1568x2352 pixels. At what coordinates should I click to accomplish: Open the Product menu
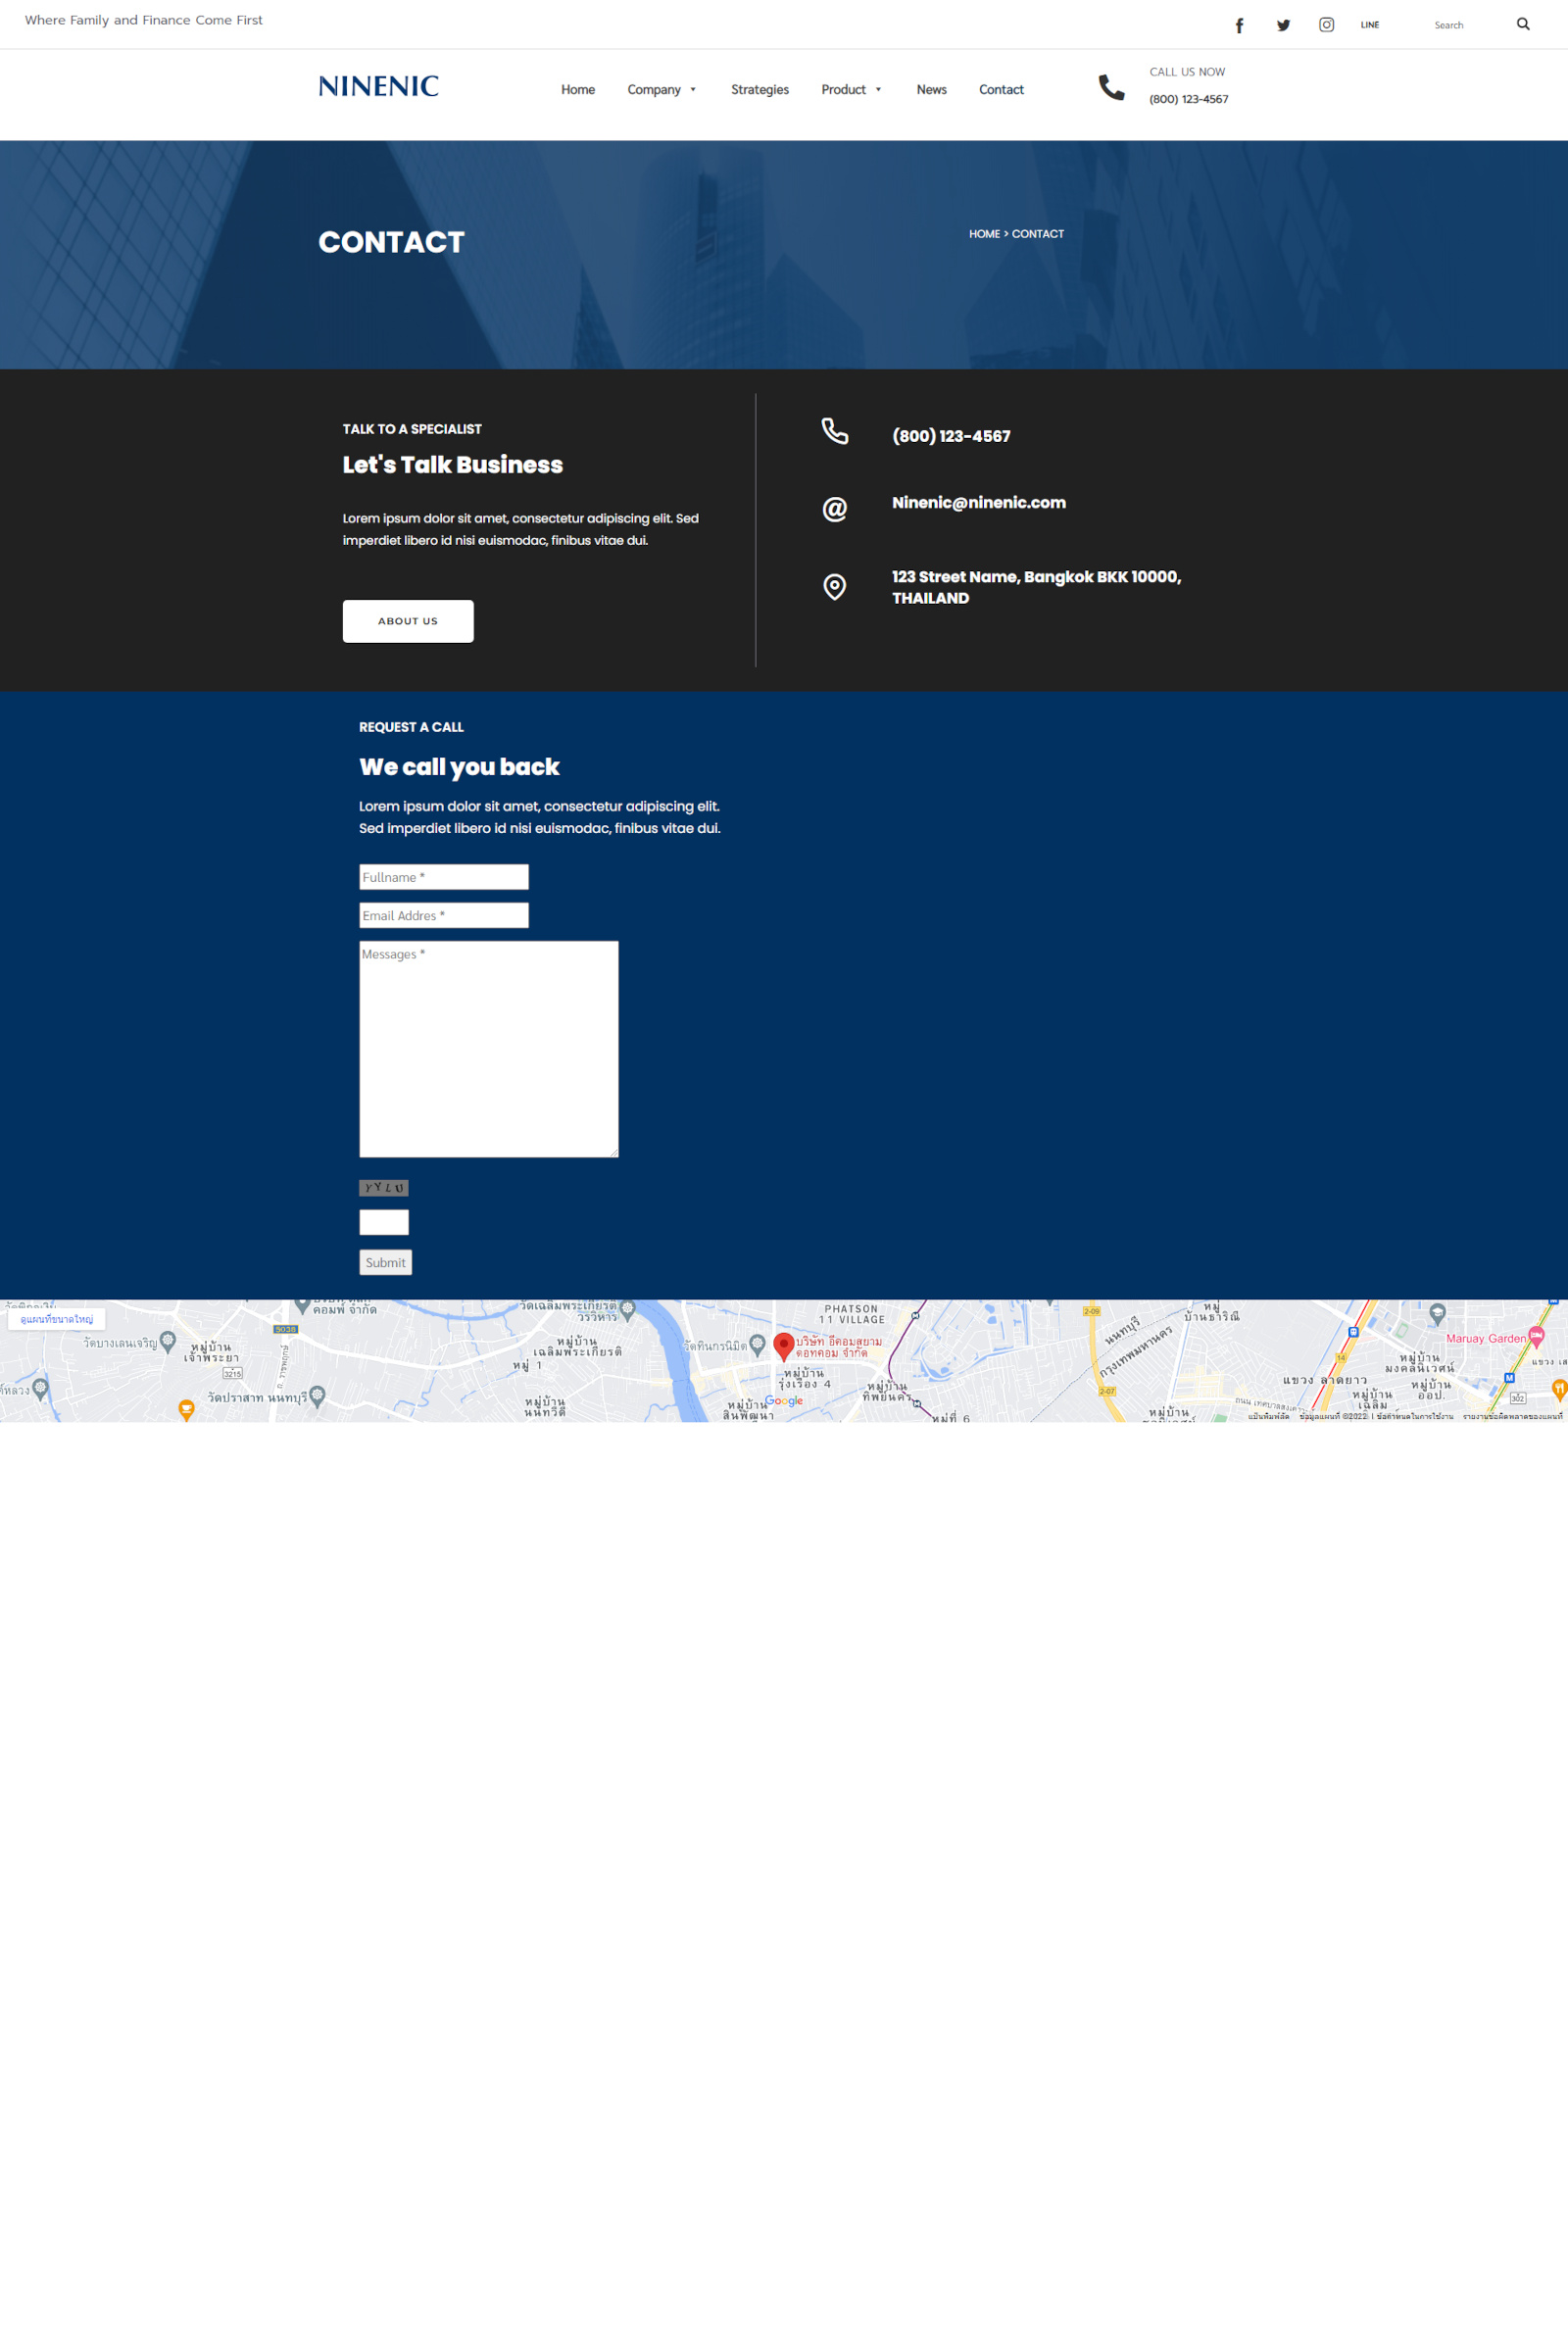[843, 90]
